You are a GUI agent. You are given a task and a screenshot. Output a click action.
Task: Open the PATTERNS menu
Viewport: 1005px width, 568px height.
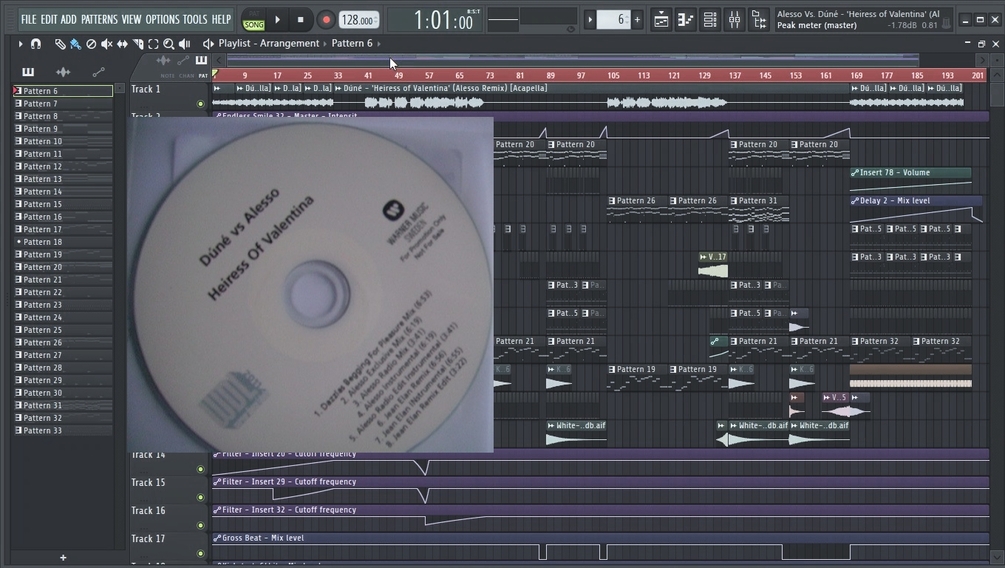[x=99, y=20]
